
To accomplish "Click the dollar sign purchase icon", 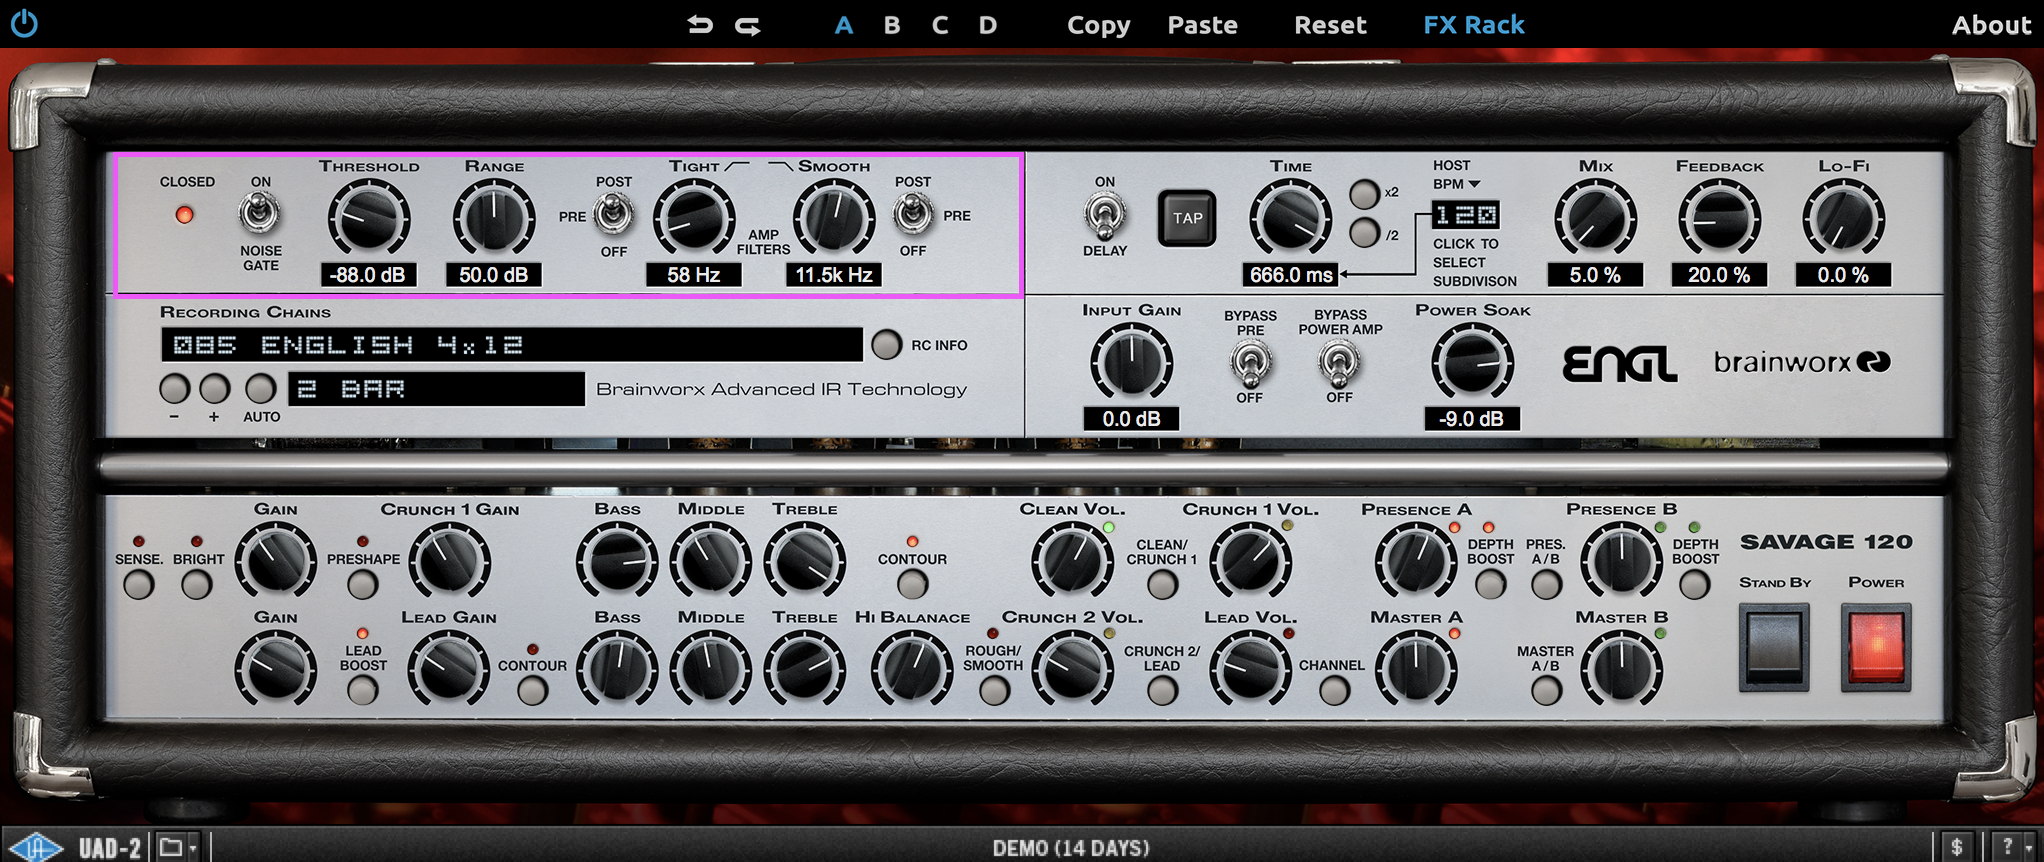I will pos(1957,848).
